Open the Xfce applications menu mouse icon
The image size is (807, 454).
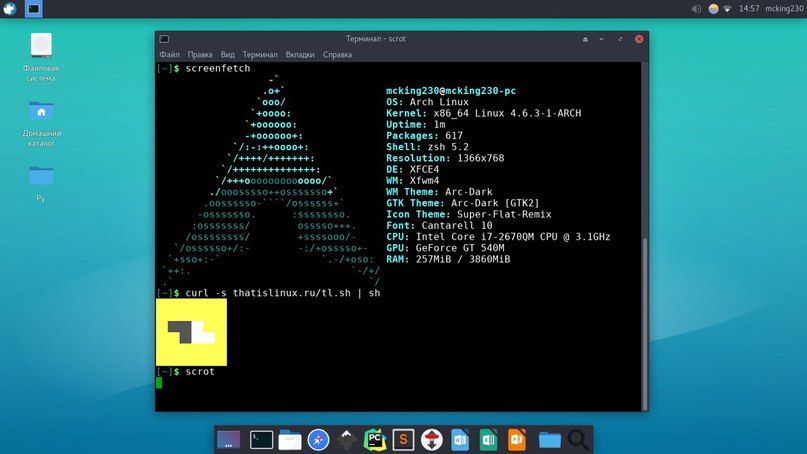[x=9, y=8]
